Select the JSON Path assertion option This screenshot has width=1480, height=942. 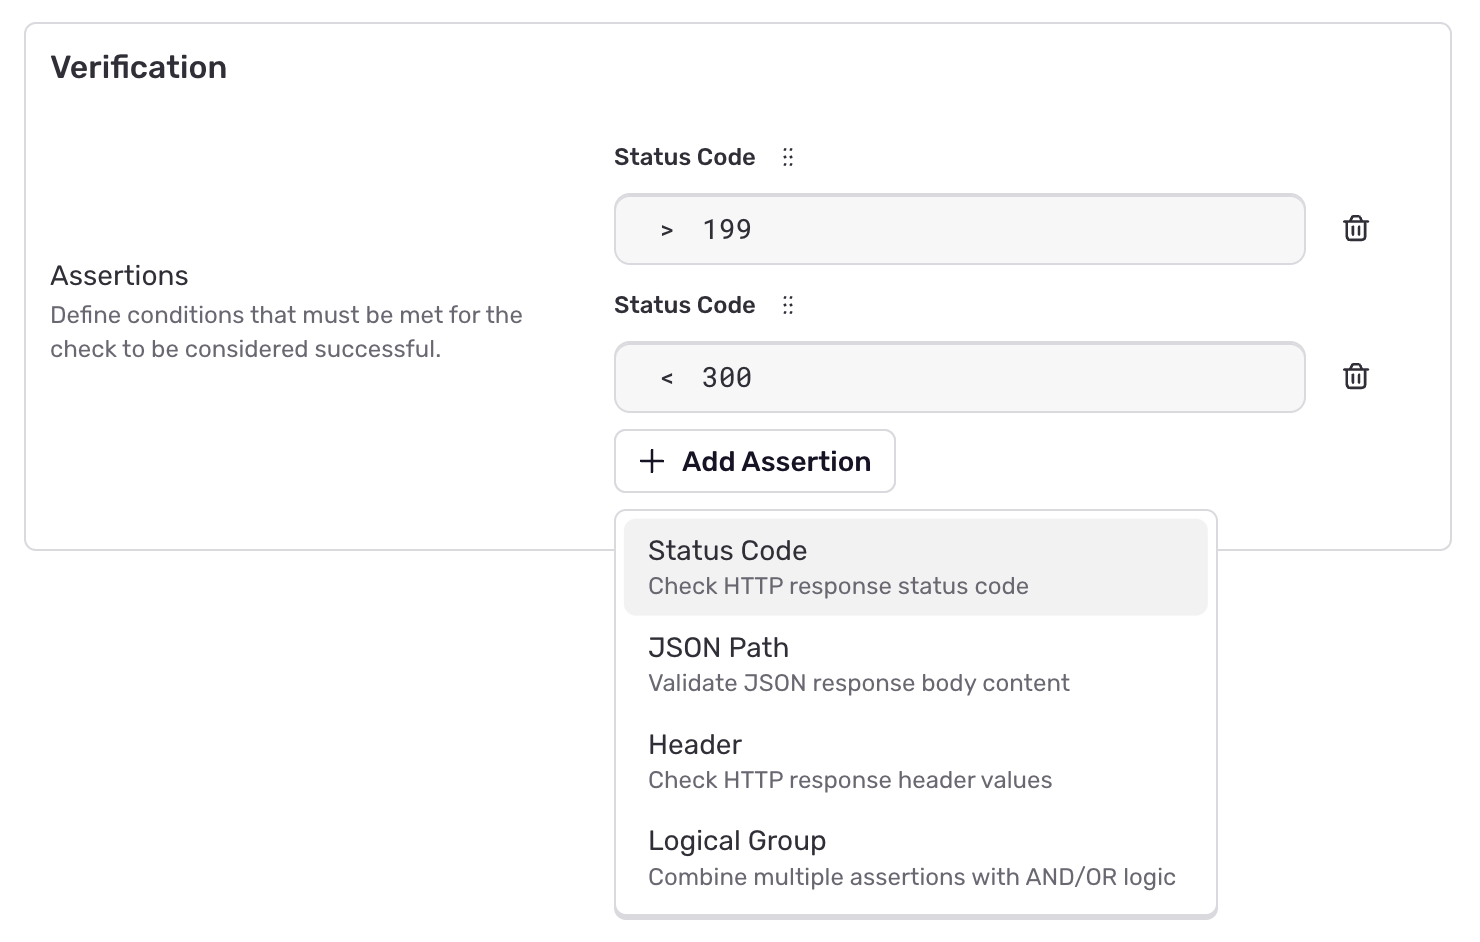[x=914, y=664]
